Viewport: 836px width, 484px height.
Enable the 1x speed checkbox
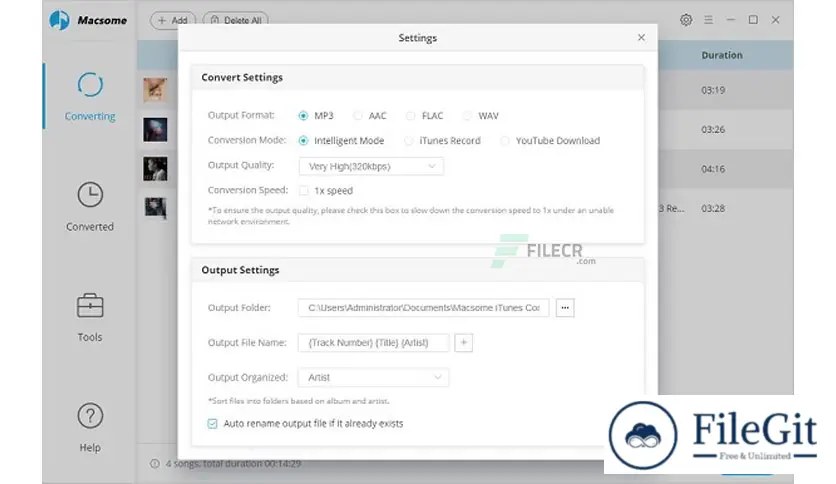(303, 190)
